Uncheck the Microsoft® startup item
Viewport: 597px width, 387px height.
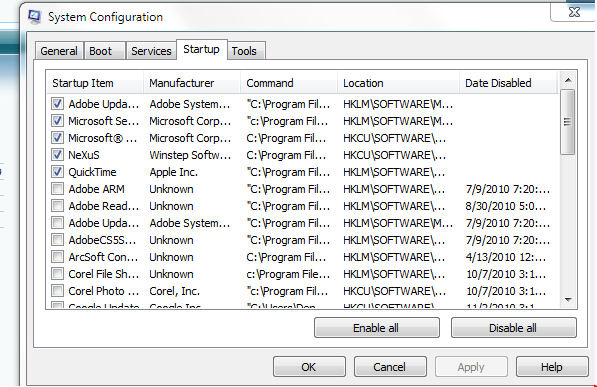[x=57, y=138]
